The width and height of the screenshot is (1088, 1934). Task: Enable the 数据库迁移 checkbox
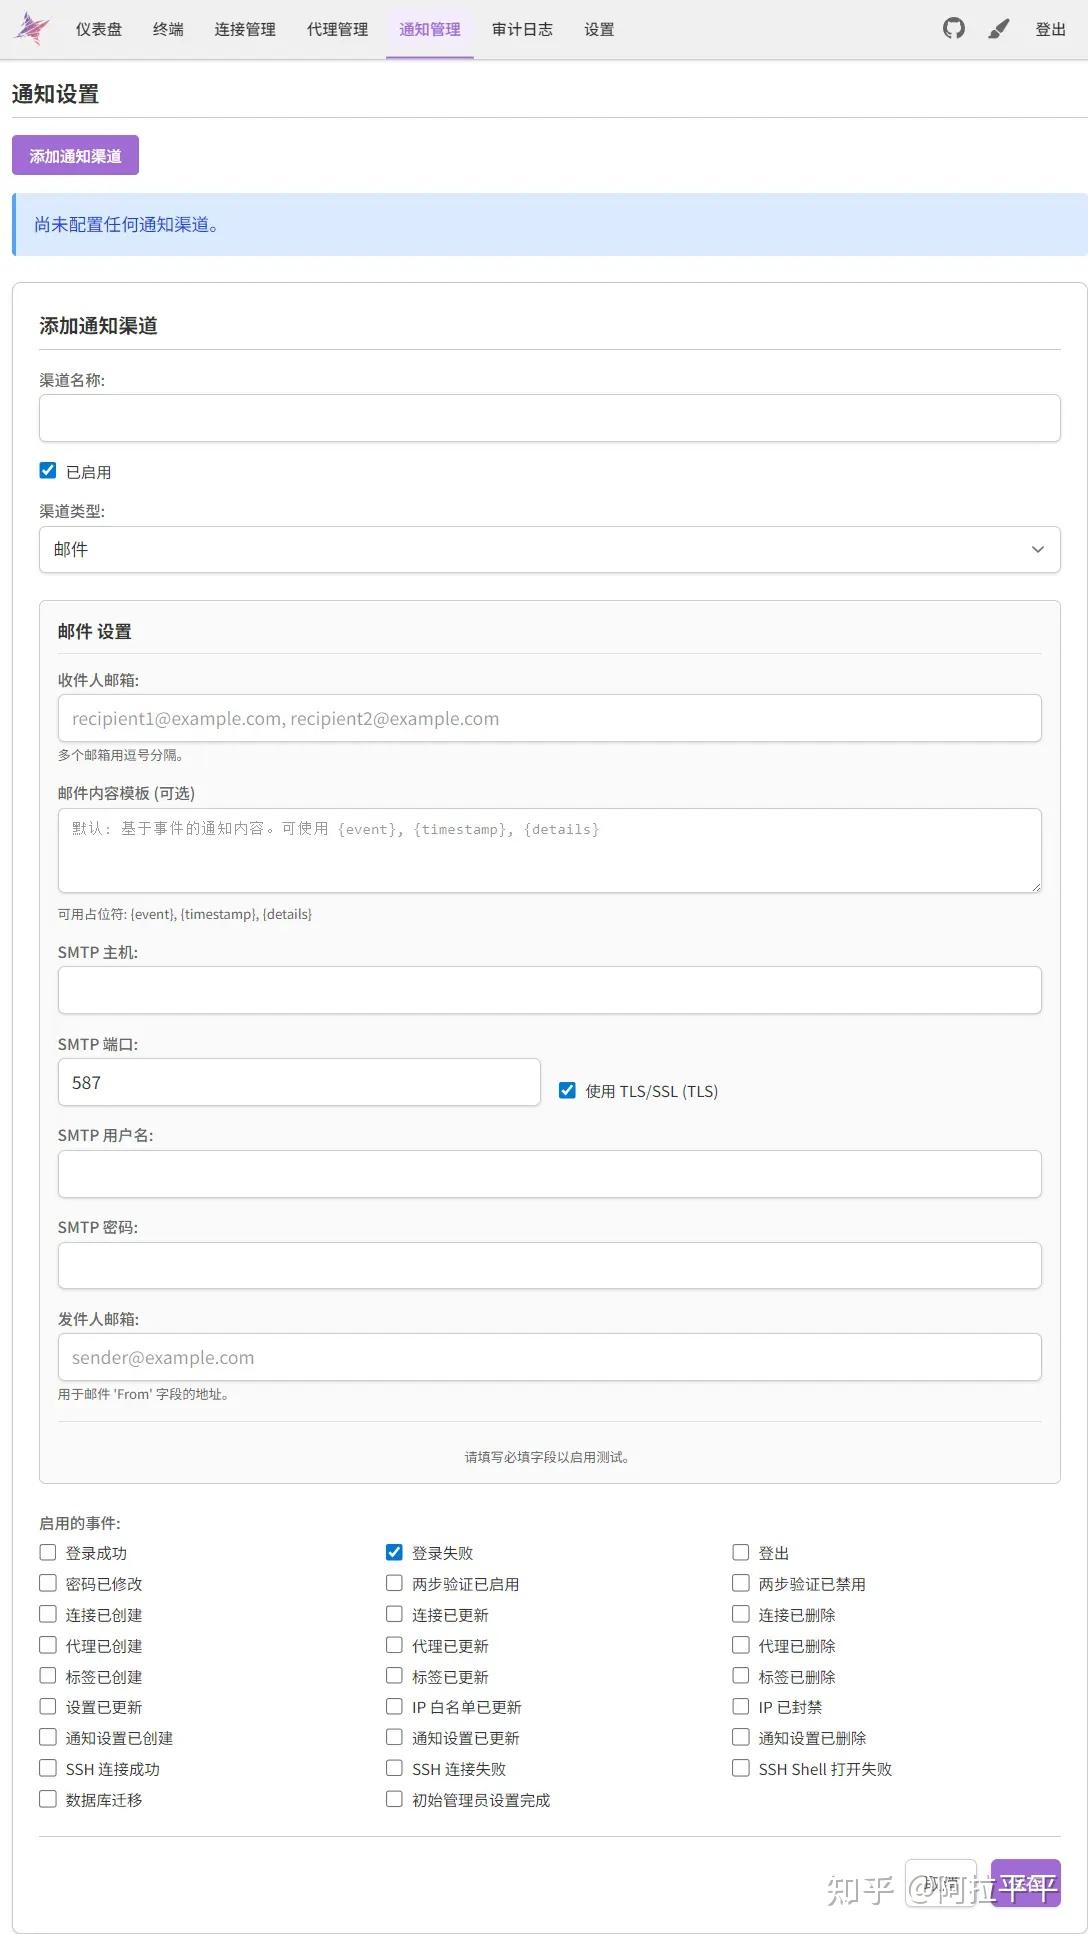click(x=48, y=1799)
